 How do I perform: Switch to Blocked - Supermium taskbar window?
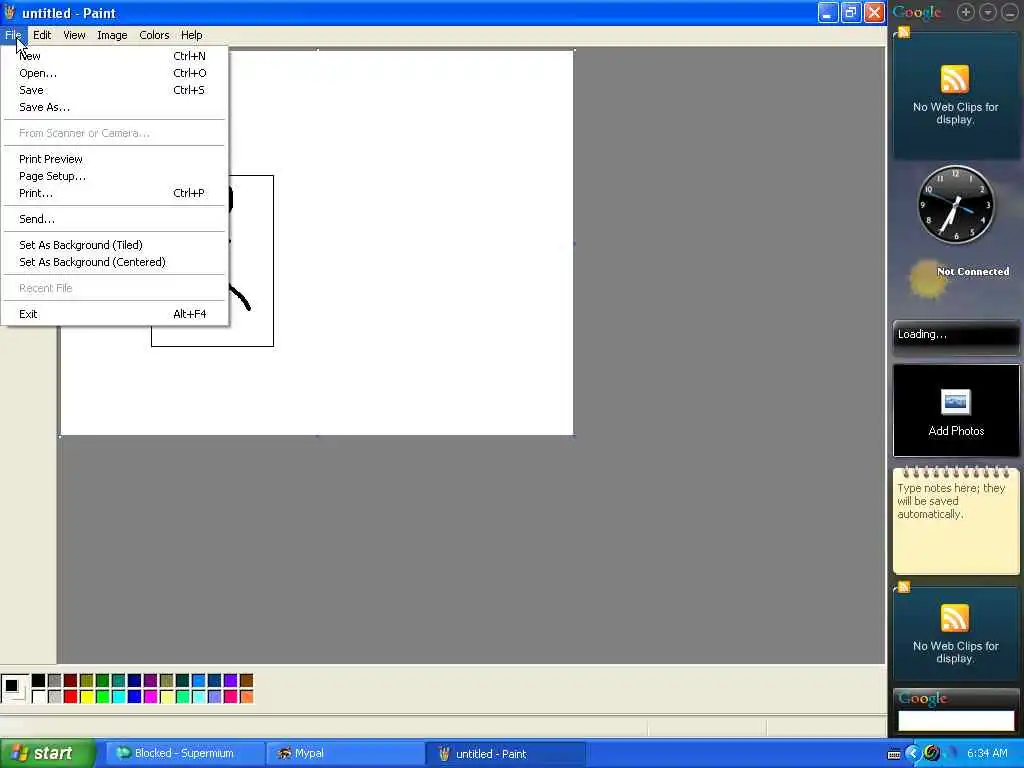pos(183,754)
